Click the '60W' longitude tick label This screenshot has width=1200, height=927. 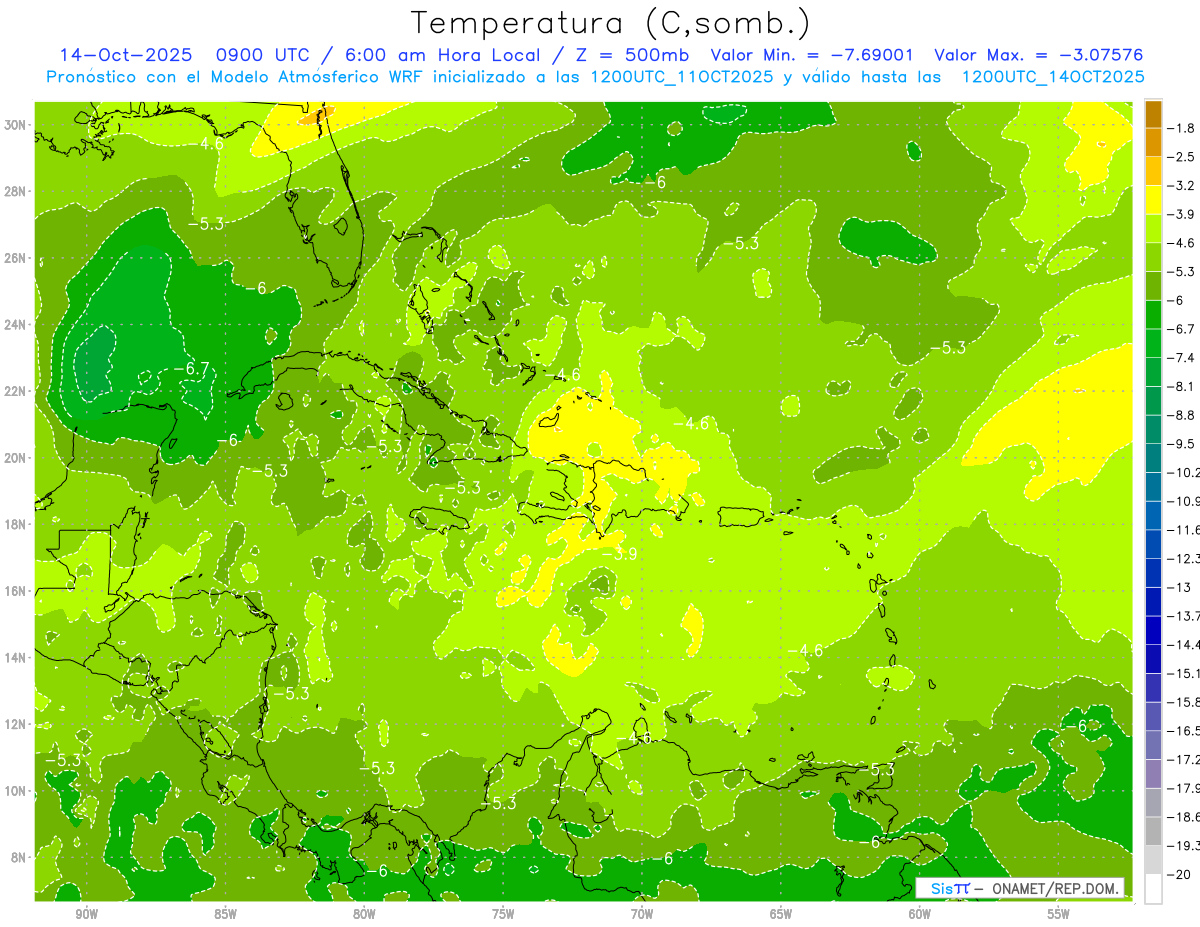click(x=920, y=914)
